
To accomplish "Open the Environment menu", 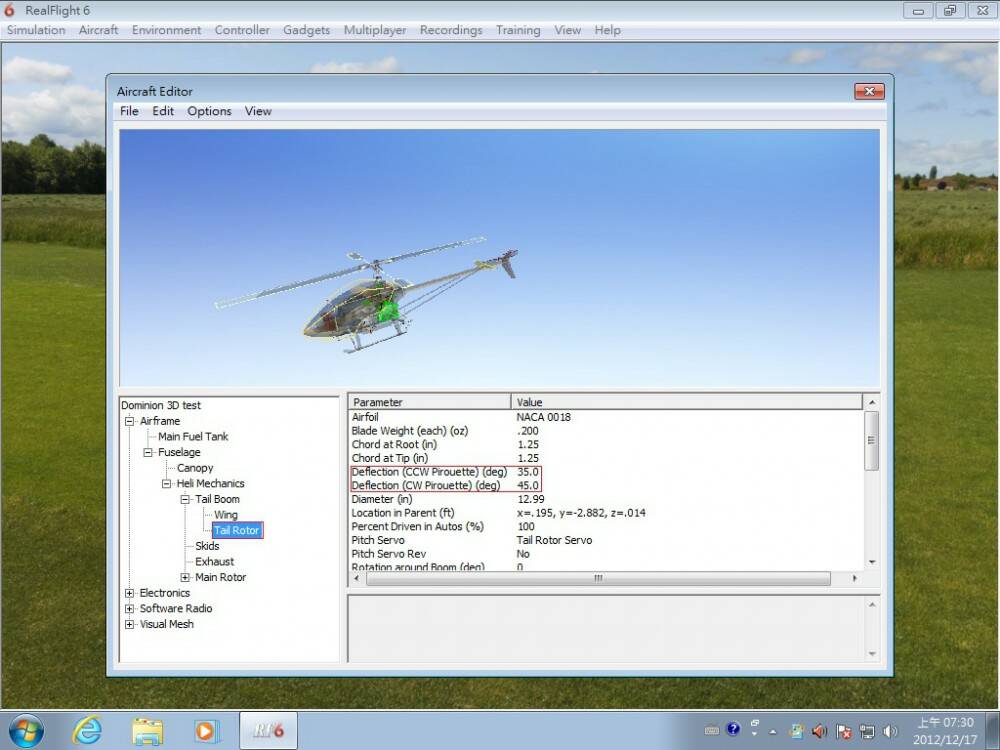I will point(166,30).
